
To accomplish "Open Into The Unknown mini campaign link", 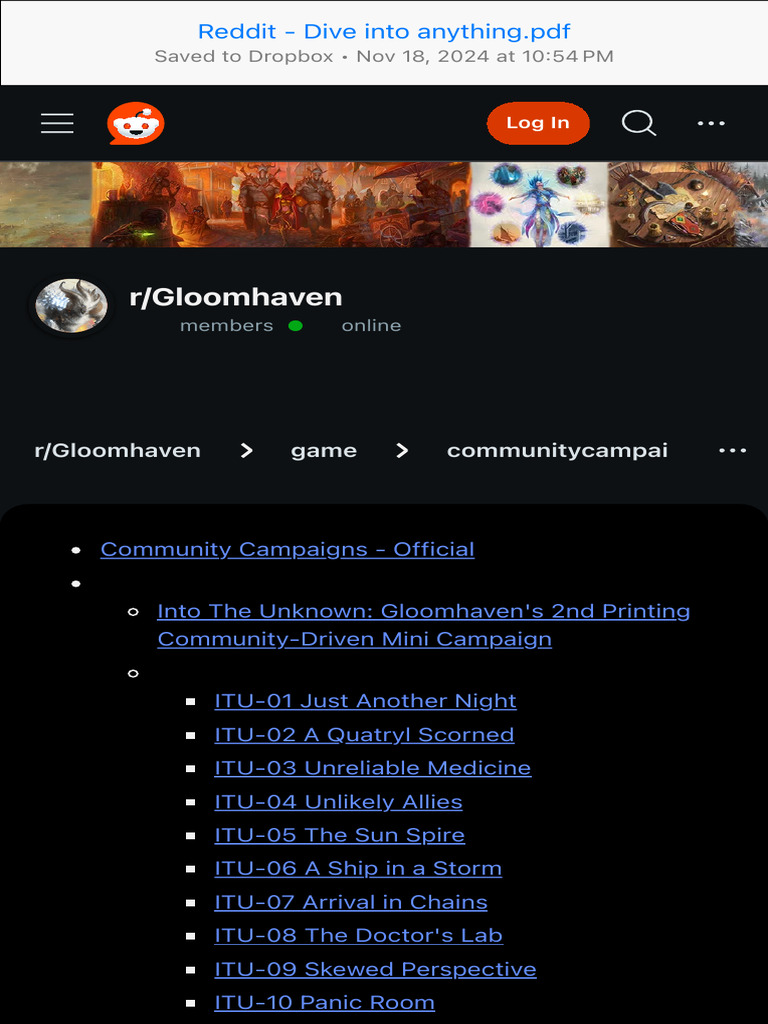I will click(x=423, y=625).
